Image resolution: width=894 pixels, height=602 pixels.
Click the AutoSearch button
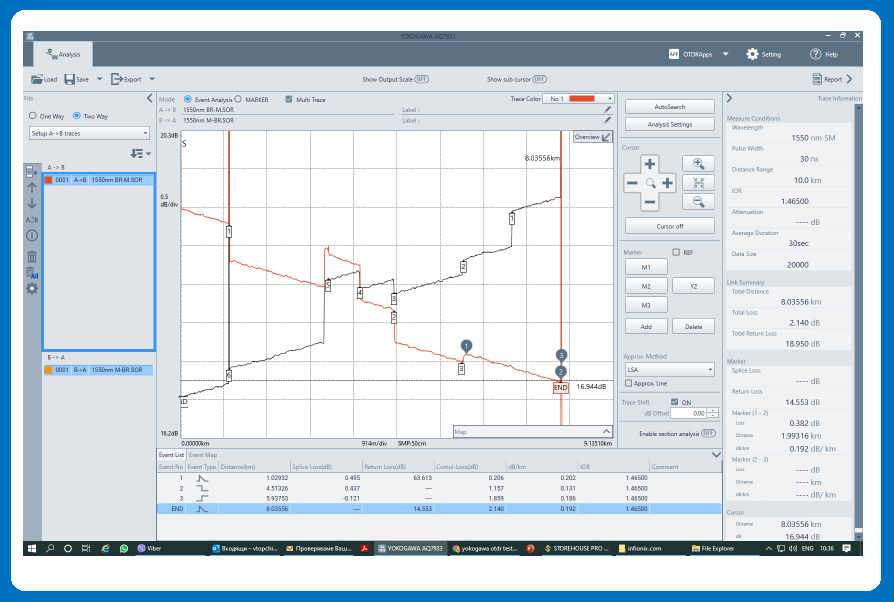click(669, 107)
